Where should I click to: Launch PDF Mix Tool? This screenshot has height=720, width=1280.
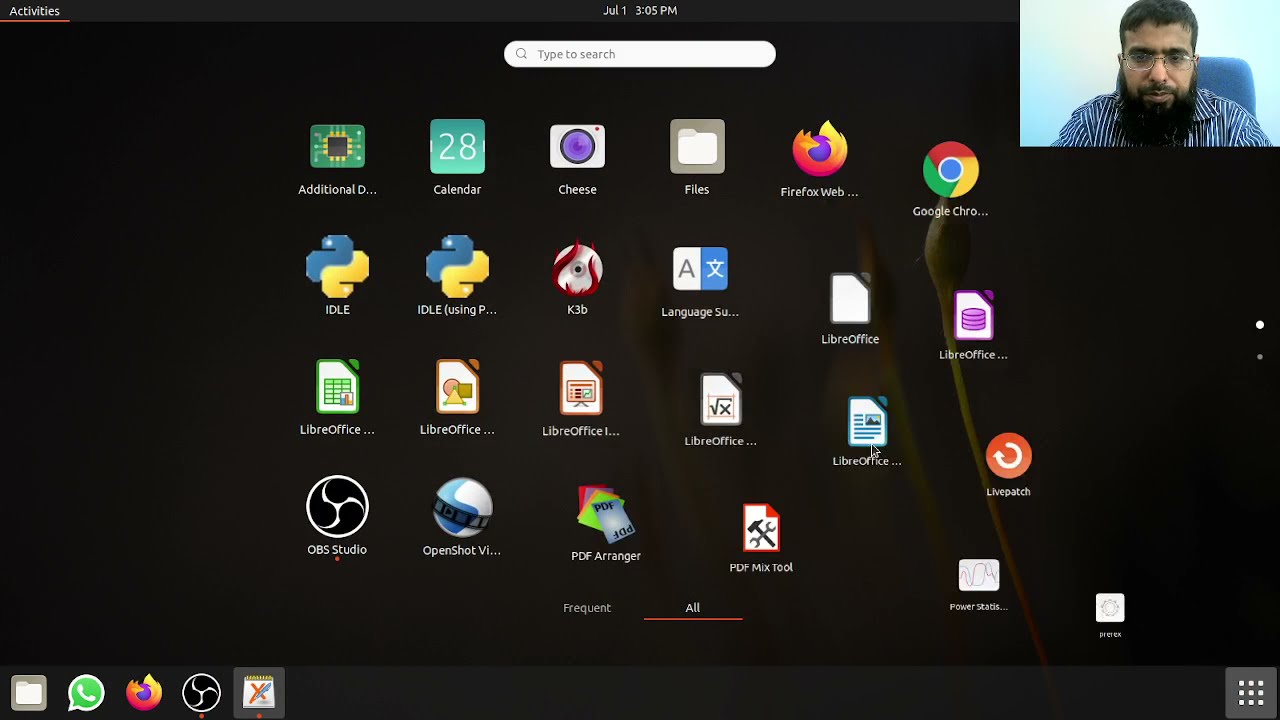tap(761, 529)
